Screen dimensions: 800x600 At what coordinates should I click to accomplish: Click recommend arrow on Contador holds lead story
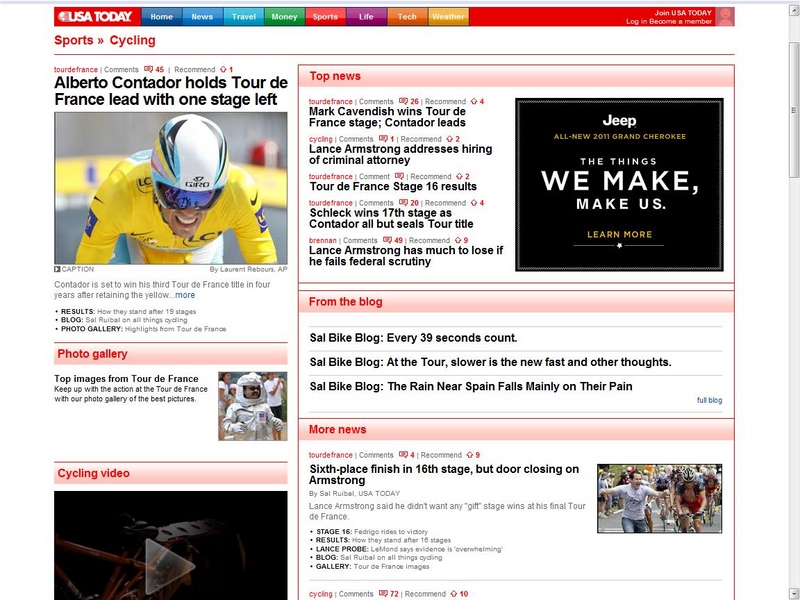pyautogui.click(x=223, y=69)
